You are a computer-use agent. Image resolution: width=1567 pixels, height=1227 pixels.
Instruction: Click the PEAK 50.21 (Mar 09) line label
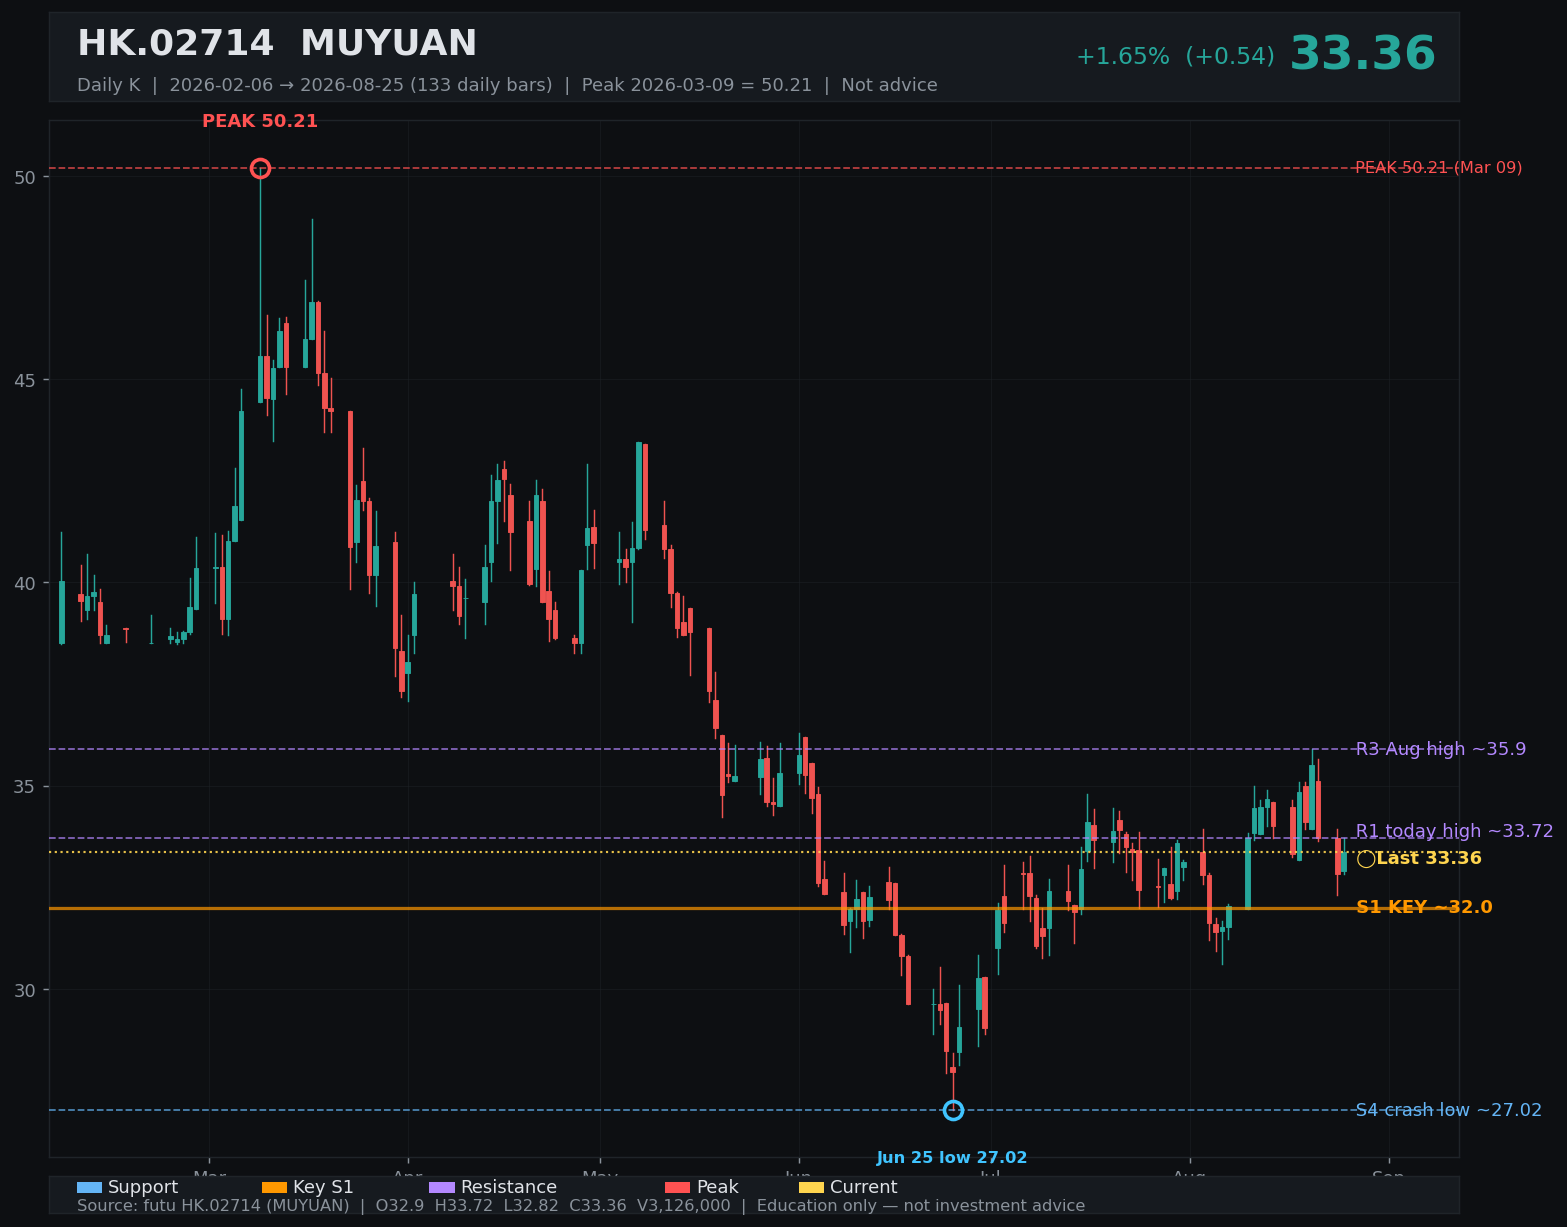(x=1438, y=168)
